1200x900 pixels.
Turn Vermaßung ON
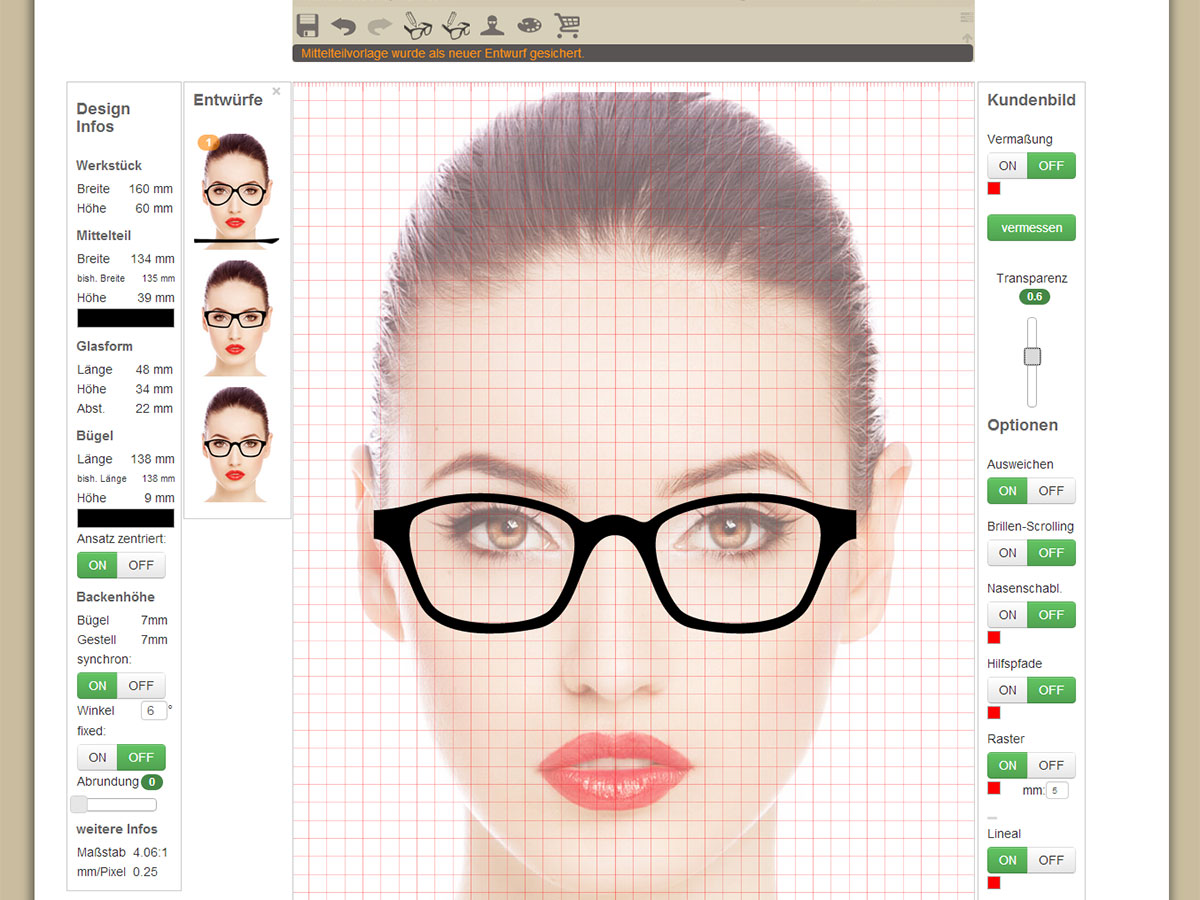coord(1007,166)
